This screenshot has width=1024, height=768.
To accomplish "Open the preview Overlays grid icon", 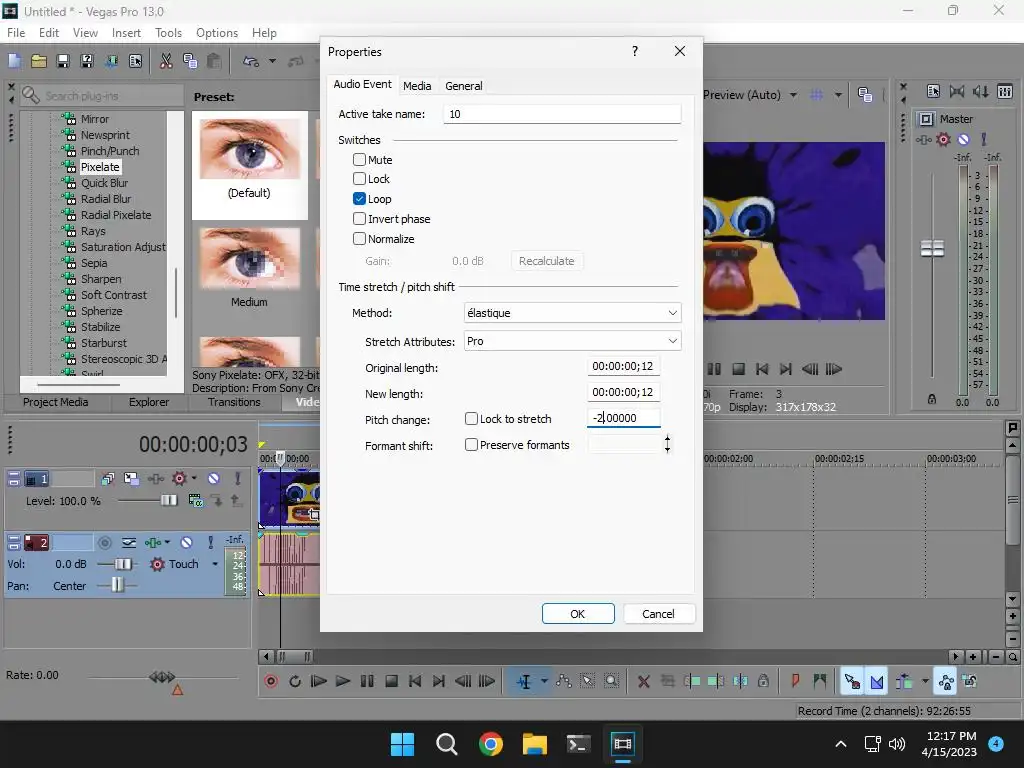I will pos(816,95).
